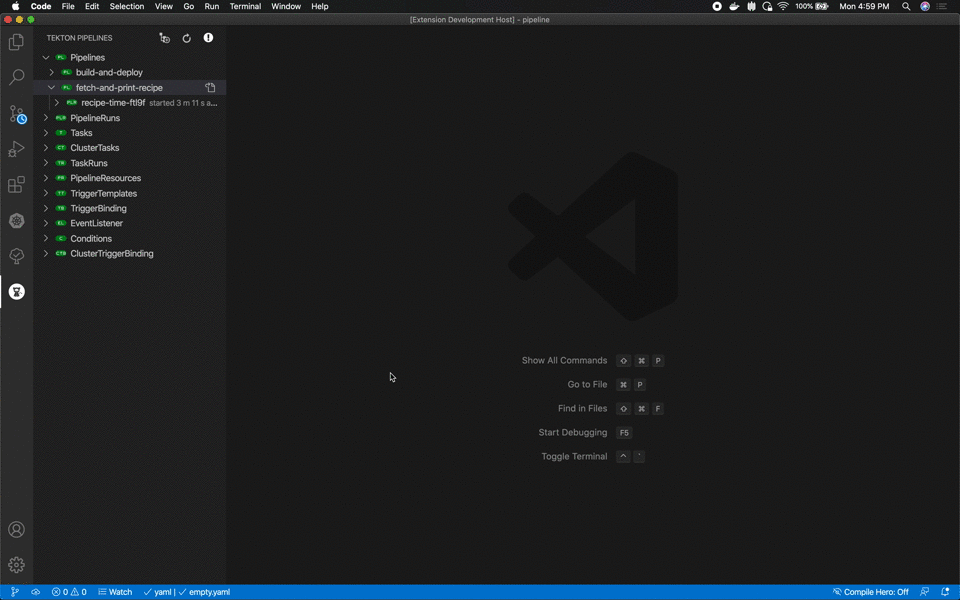Open Spotlight search in the menu bar
The width and height of the screenshot is (960, 600).
pos(906,6)
